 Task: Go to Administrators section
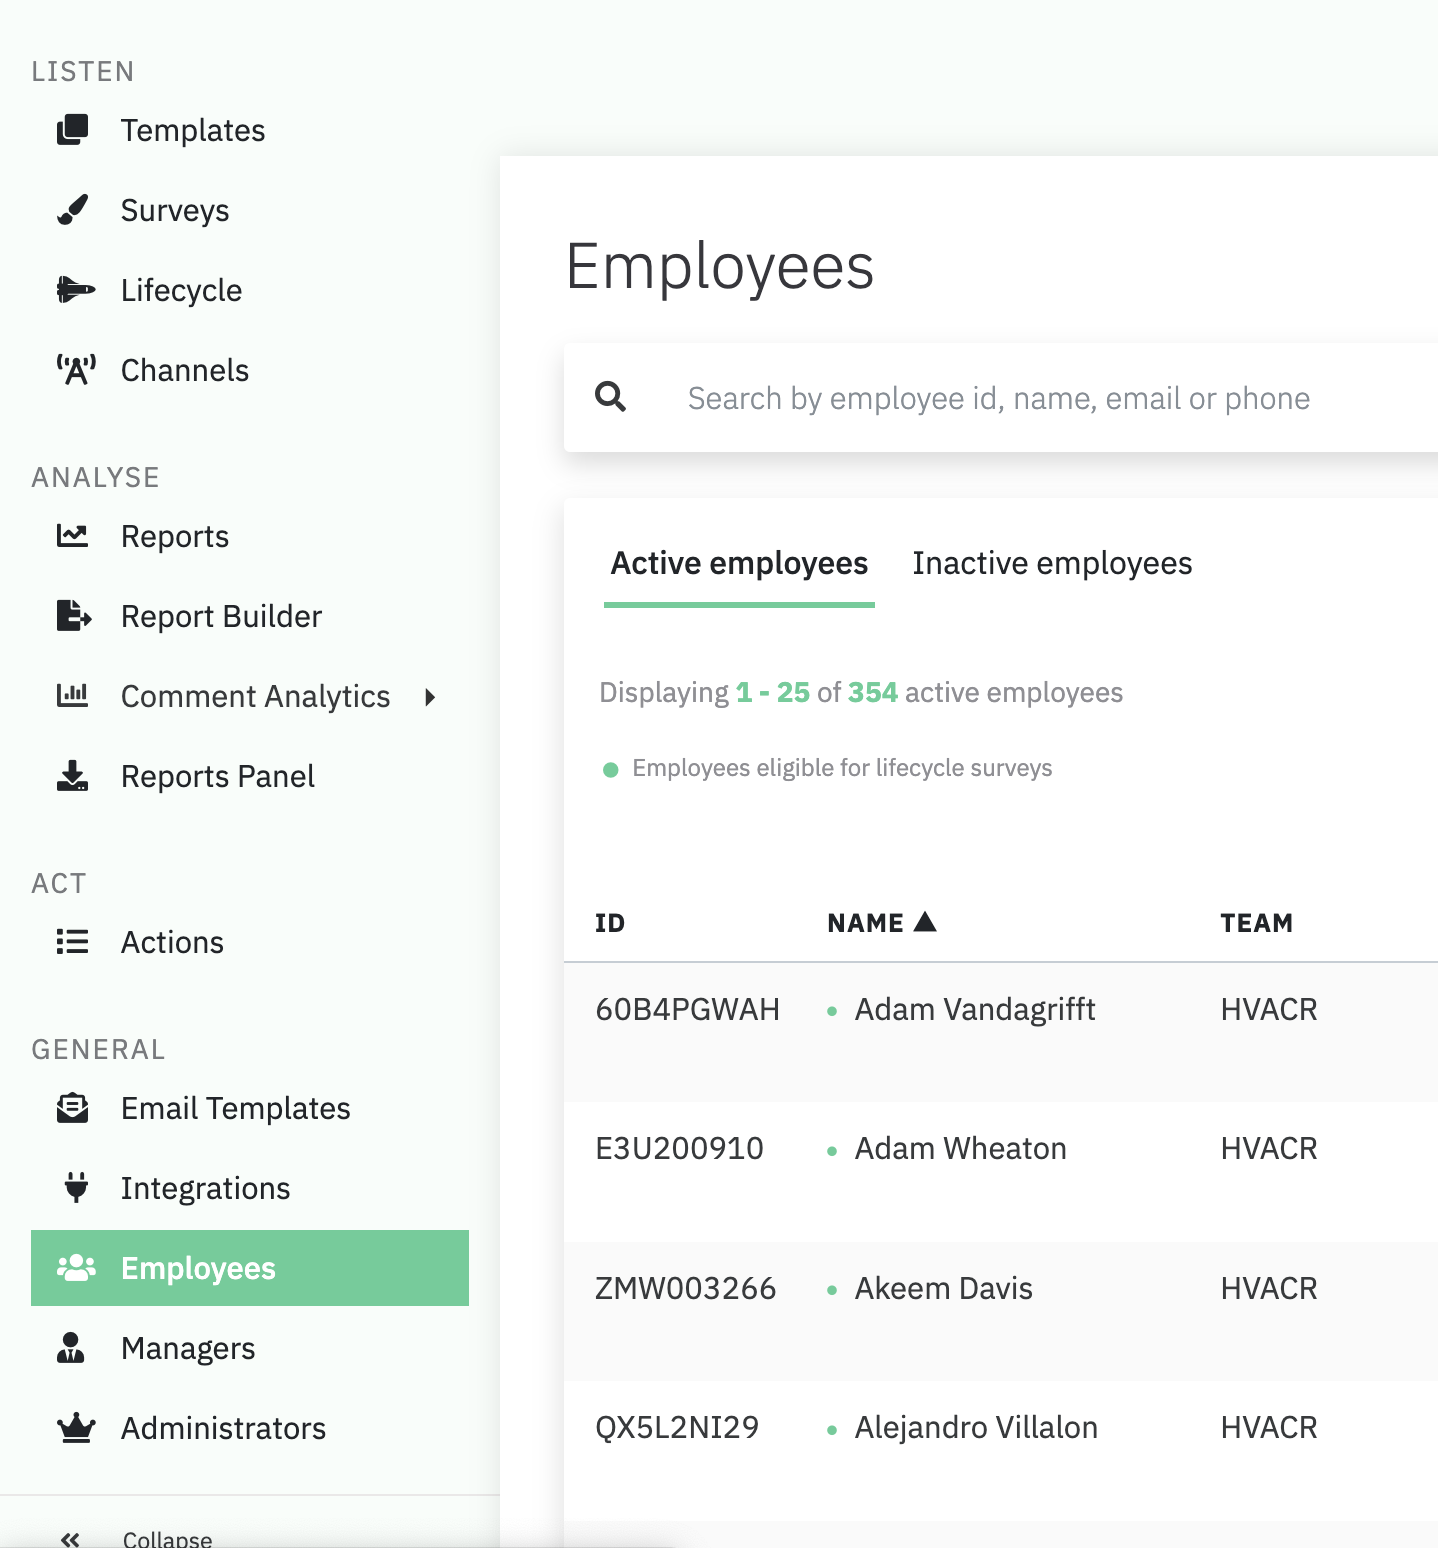(x=223, y=1428)
